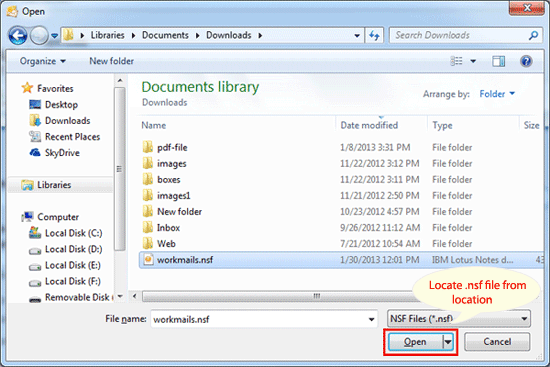The height and width of the screenshot is (367, 550).
Task: Expand arrow between Libraries and Documents
Action: tap(133, 35)
